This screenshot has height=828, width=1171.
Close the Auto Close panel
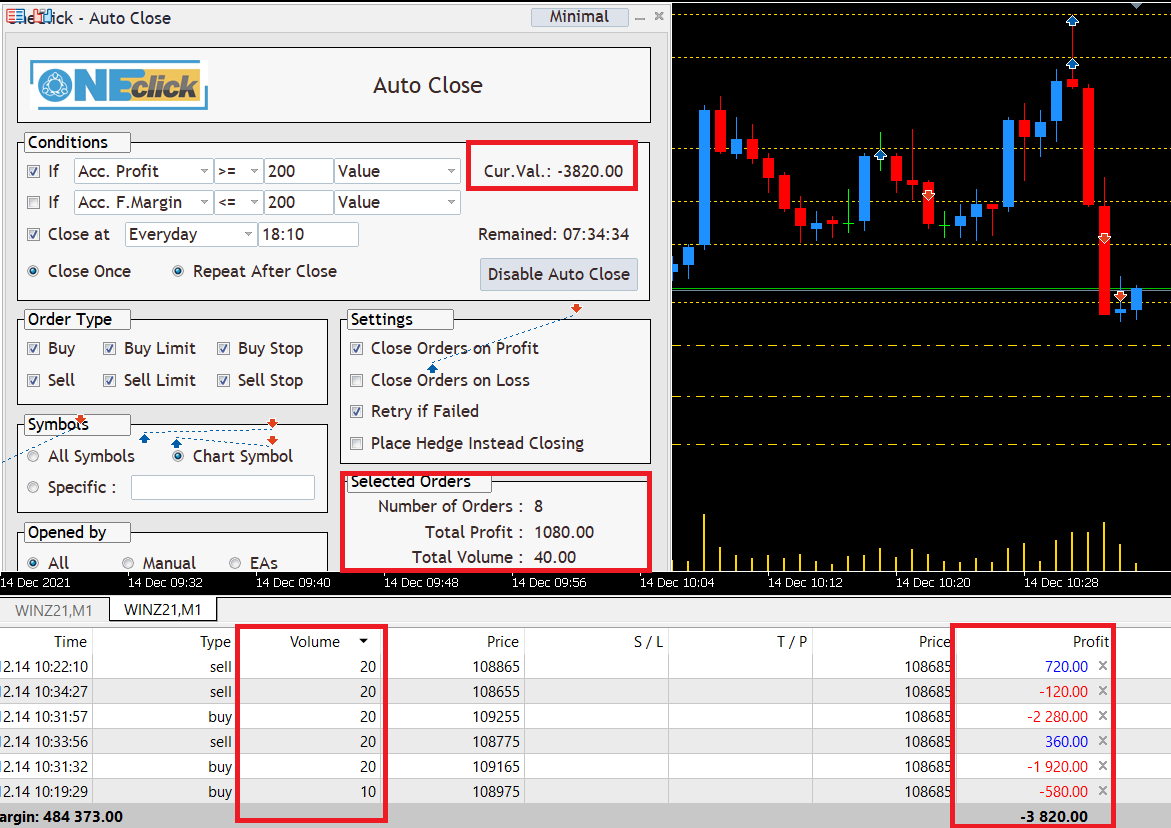pyautogui.click(x=659, y=16)
